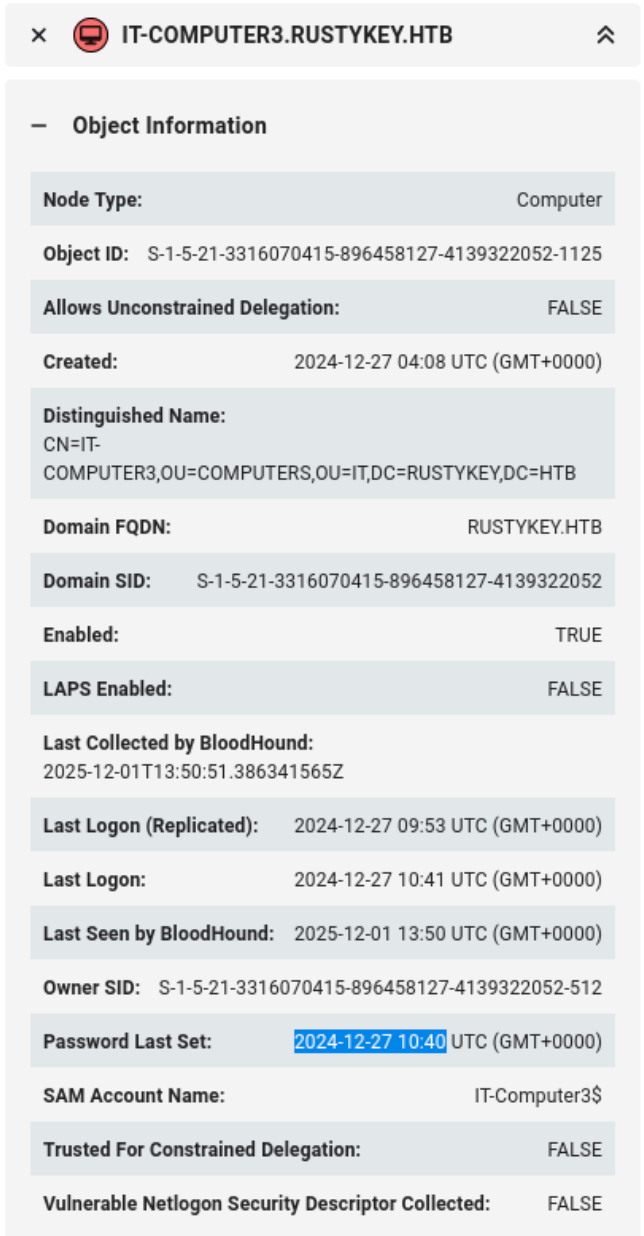This screenshot has height=1236, width=644.
Task: Click the LAPS Enabled row
Action: point(320,688)
